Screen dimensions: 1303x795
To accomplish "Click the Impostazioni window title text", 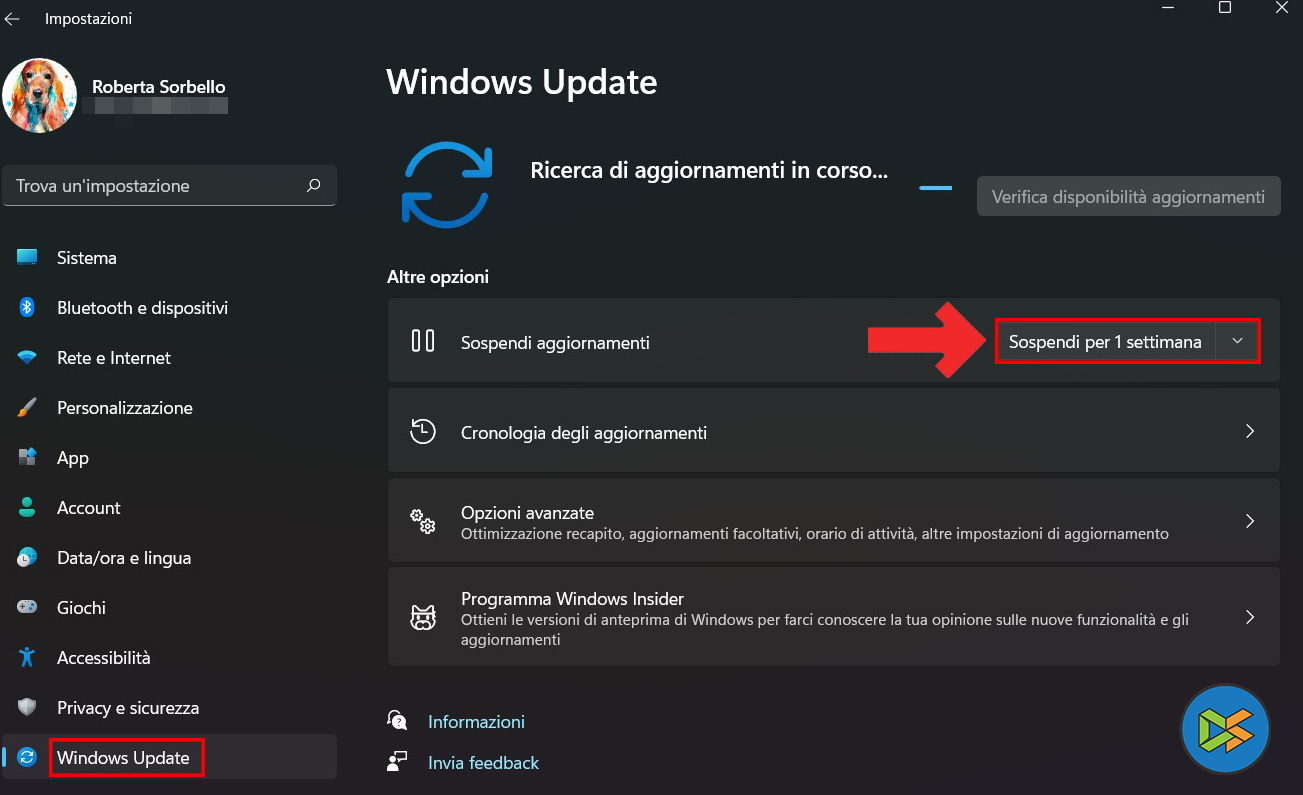I will 88,19.
